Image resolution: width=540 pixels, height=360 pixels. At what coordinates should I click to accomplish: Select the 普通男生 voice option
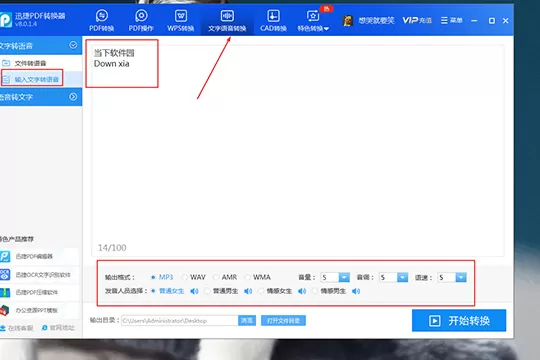[221, 291]
